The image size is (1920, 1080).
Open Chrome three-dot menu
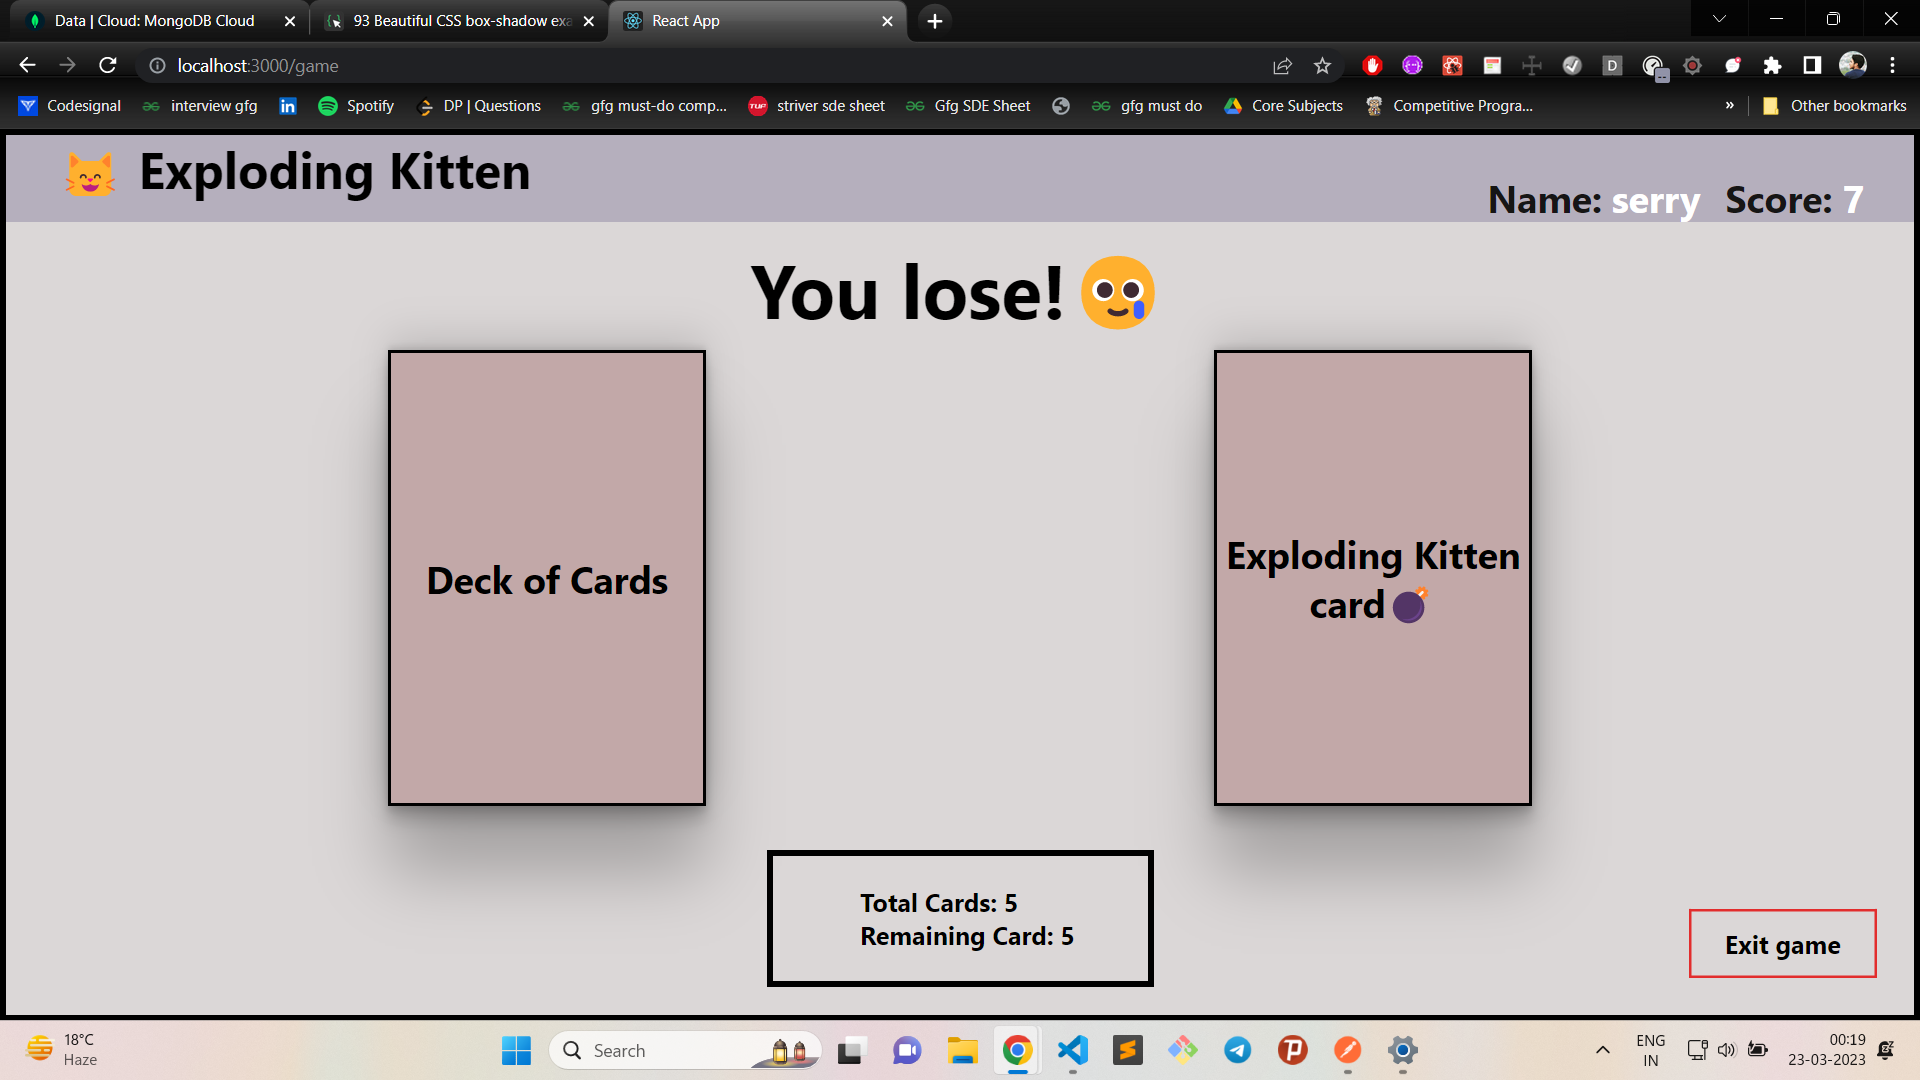tap(1892, 66)
